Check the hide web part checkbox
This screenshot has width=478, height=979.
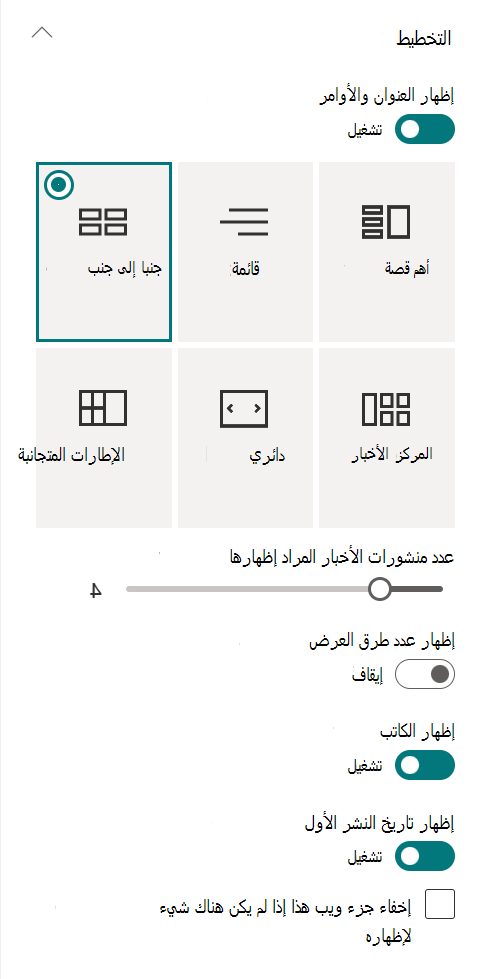click(440, 904)
